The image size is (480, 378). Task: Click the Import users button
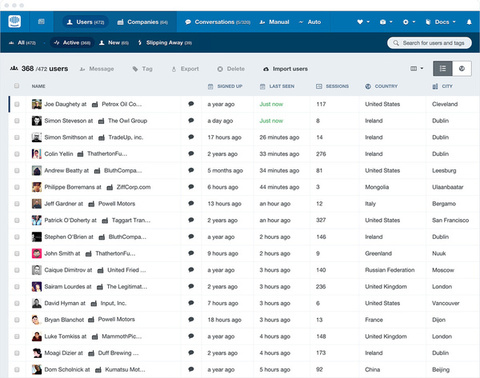coord(285,69)
